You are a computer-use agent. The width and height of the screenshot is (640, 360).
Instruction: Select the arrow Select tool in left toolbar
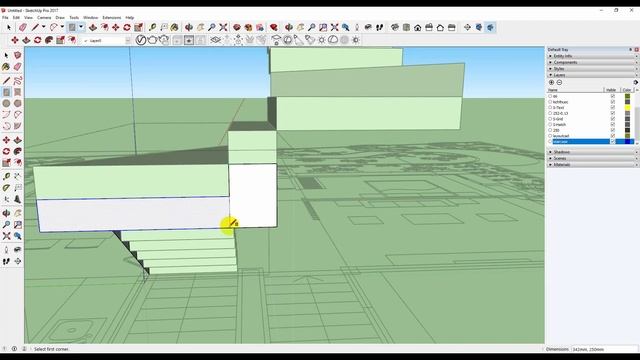(6, 55)
